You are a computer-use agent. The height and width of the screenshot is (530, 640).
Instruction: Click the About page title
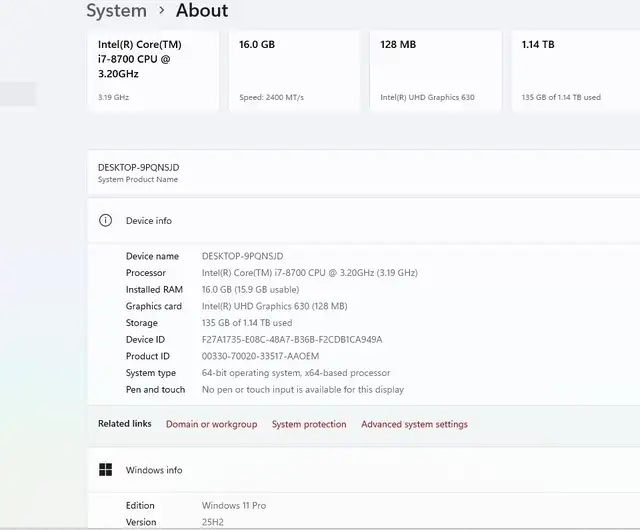202,10
